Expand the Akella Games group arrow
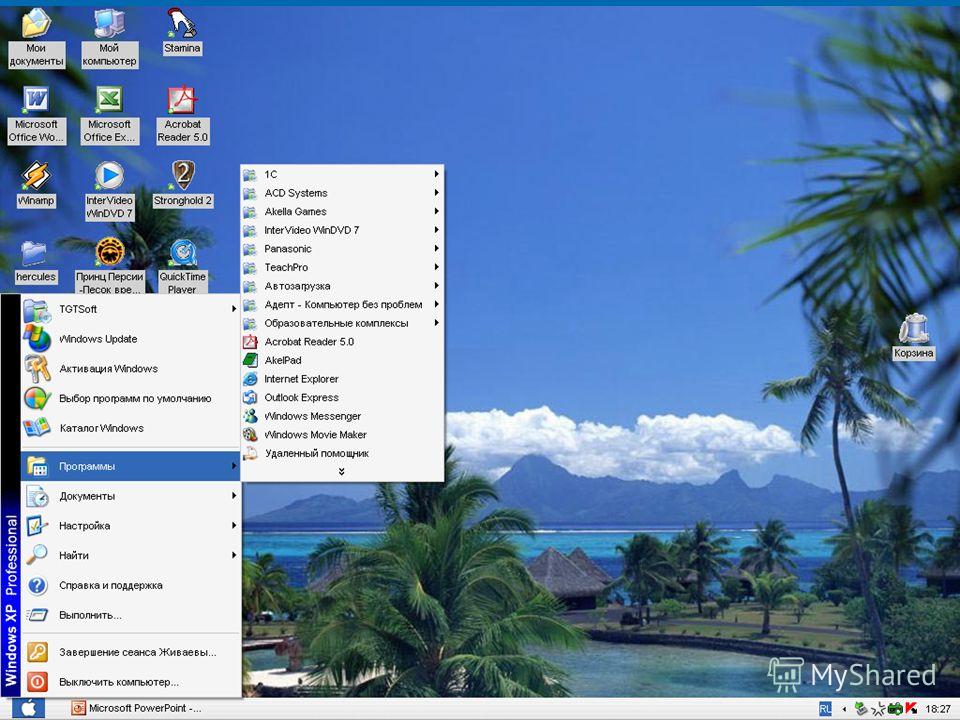The width and height of the screenshot is (960, 720). [x=436, y=211]
